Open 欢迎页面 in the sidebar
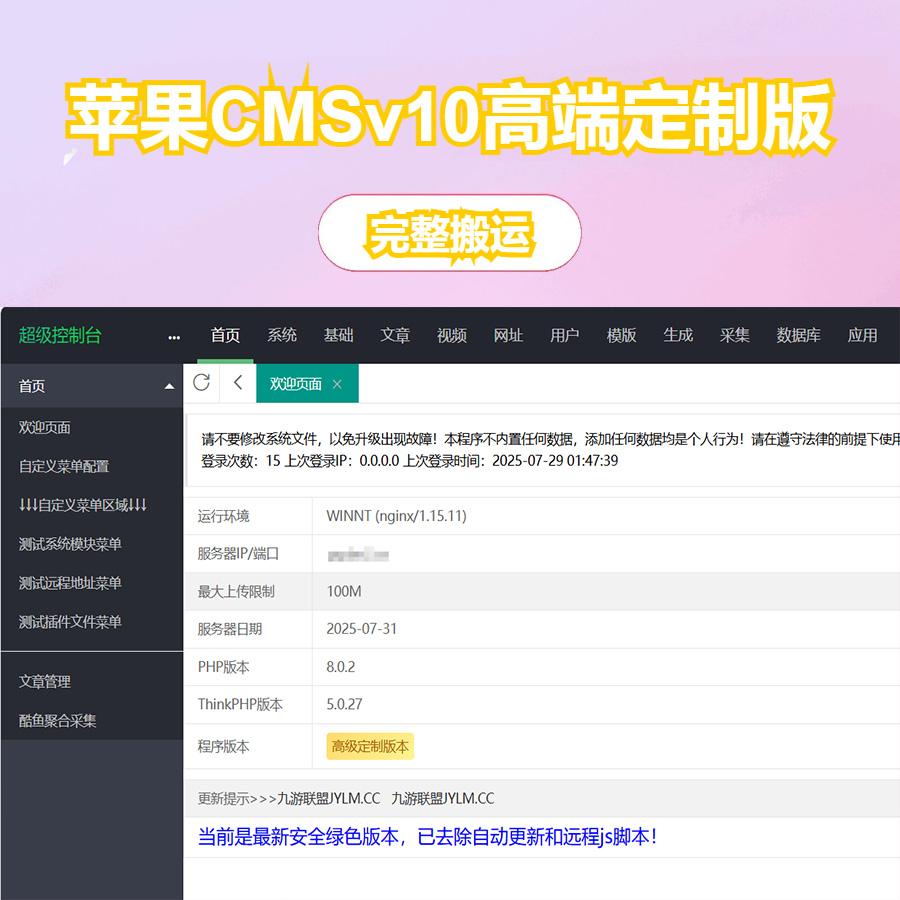 click(45, 428)
